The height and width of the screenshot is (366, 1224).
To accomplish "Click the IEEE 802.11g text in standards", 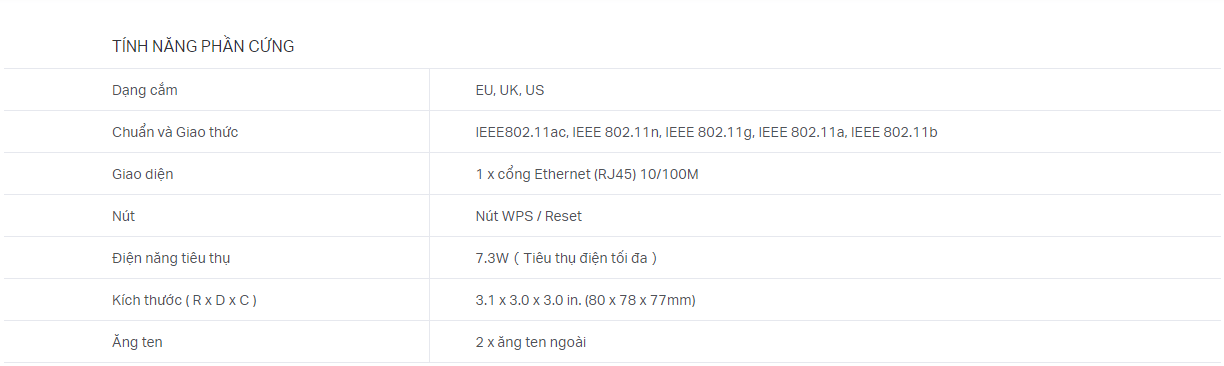I will point(708,132).
